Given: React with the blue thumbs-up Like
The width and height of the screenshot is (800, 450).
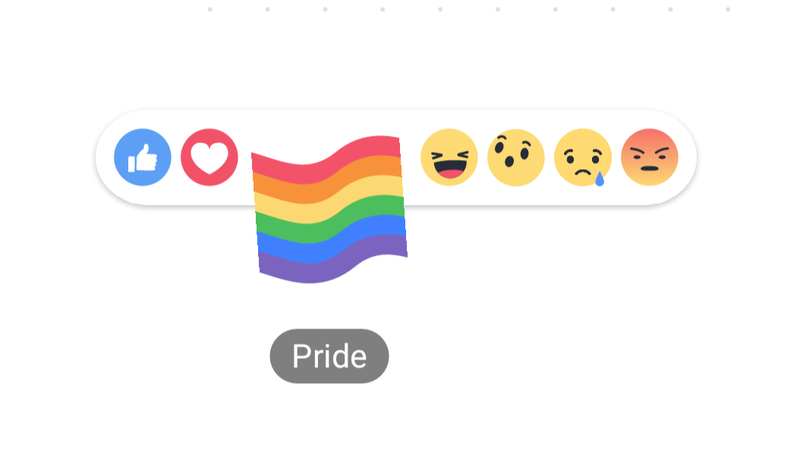Looking at the screenshot, I should coord(142,157).
